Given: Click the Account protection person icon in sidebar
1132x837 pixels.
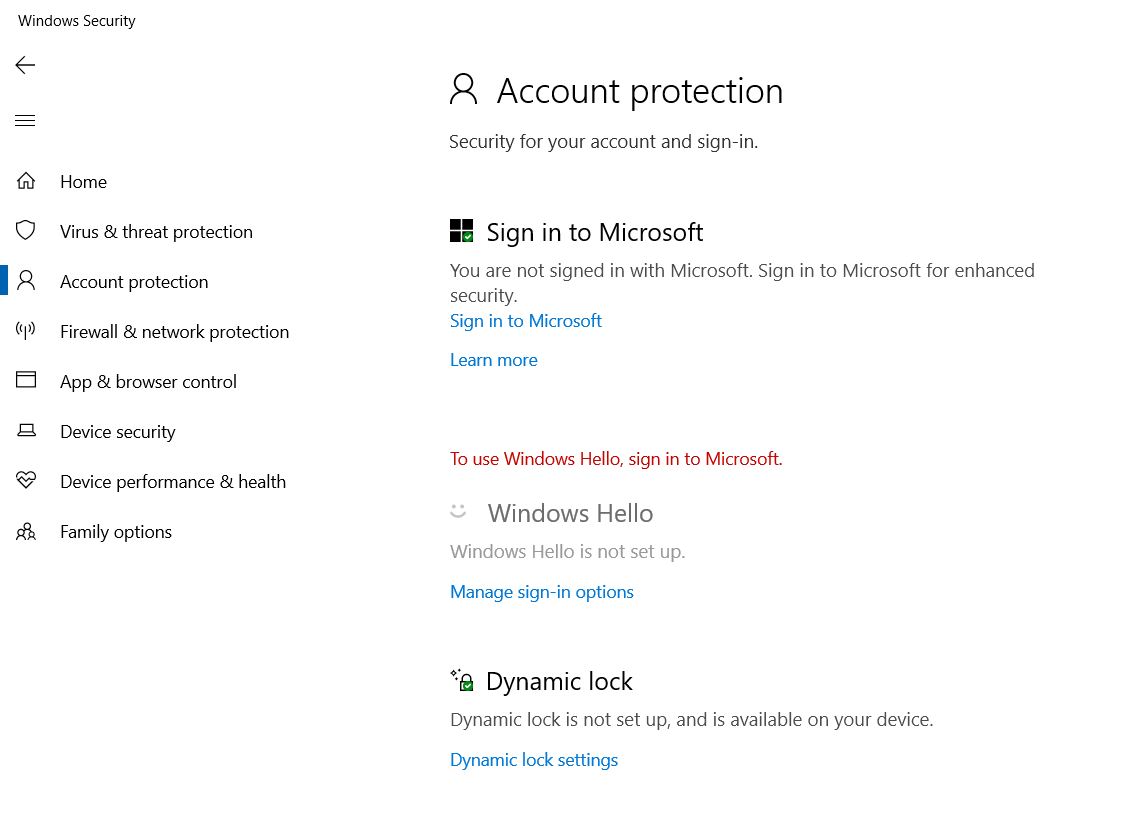Looking at the screenshot, I should click(x=26, y=281).
